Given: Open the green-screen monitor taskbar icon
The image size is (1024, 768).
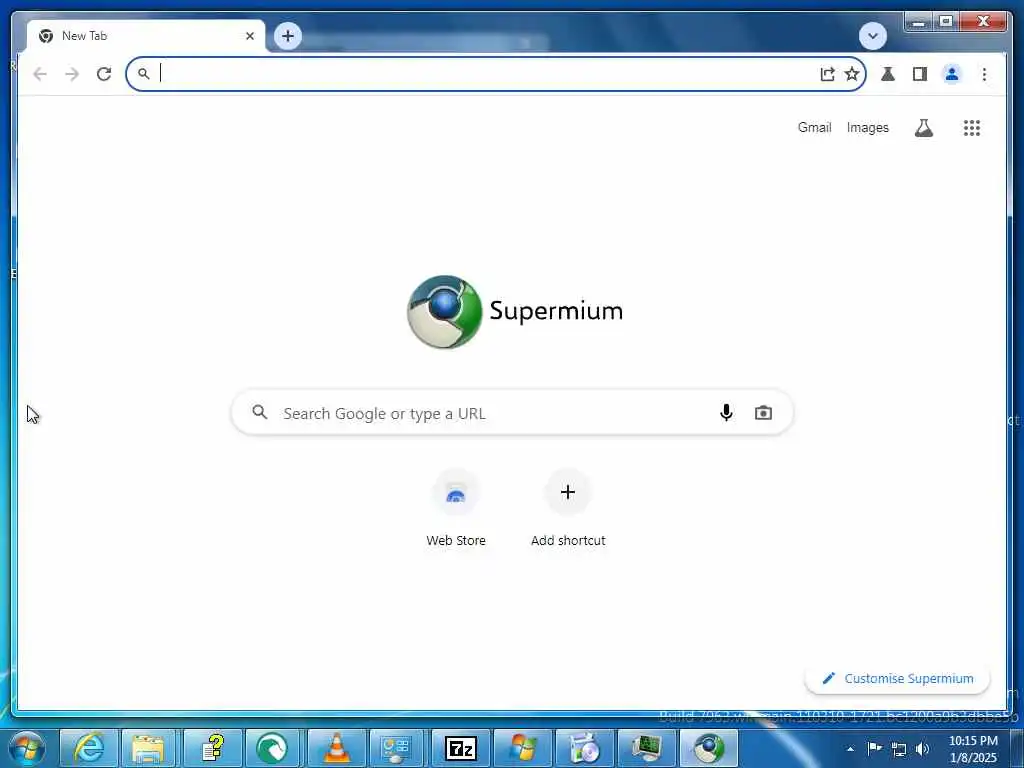Looking at the screenshot, I should (x=647, y=748).
